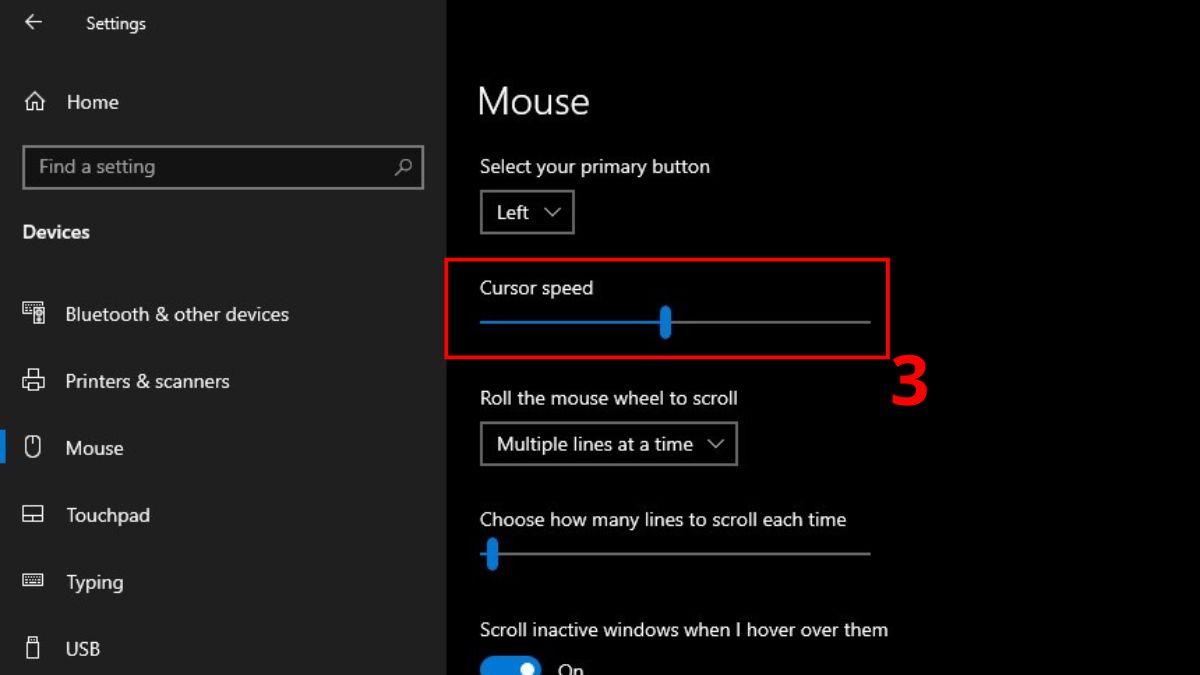1200x675 pixels.
Task: Open the Touchpad settings page
Action: pos(107,515)
